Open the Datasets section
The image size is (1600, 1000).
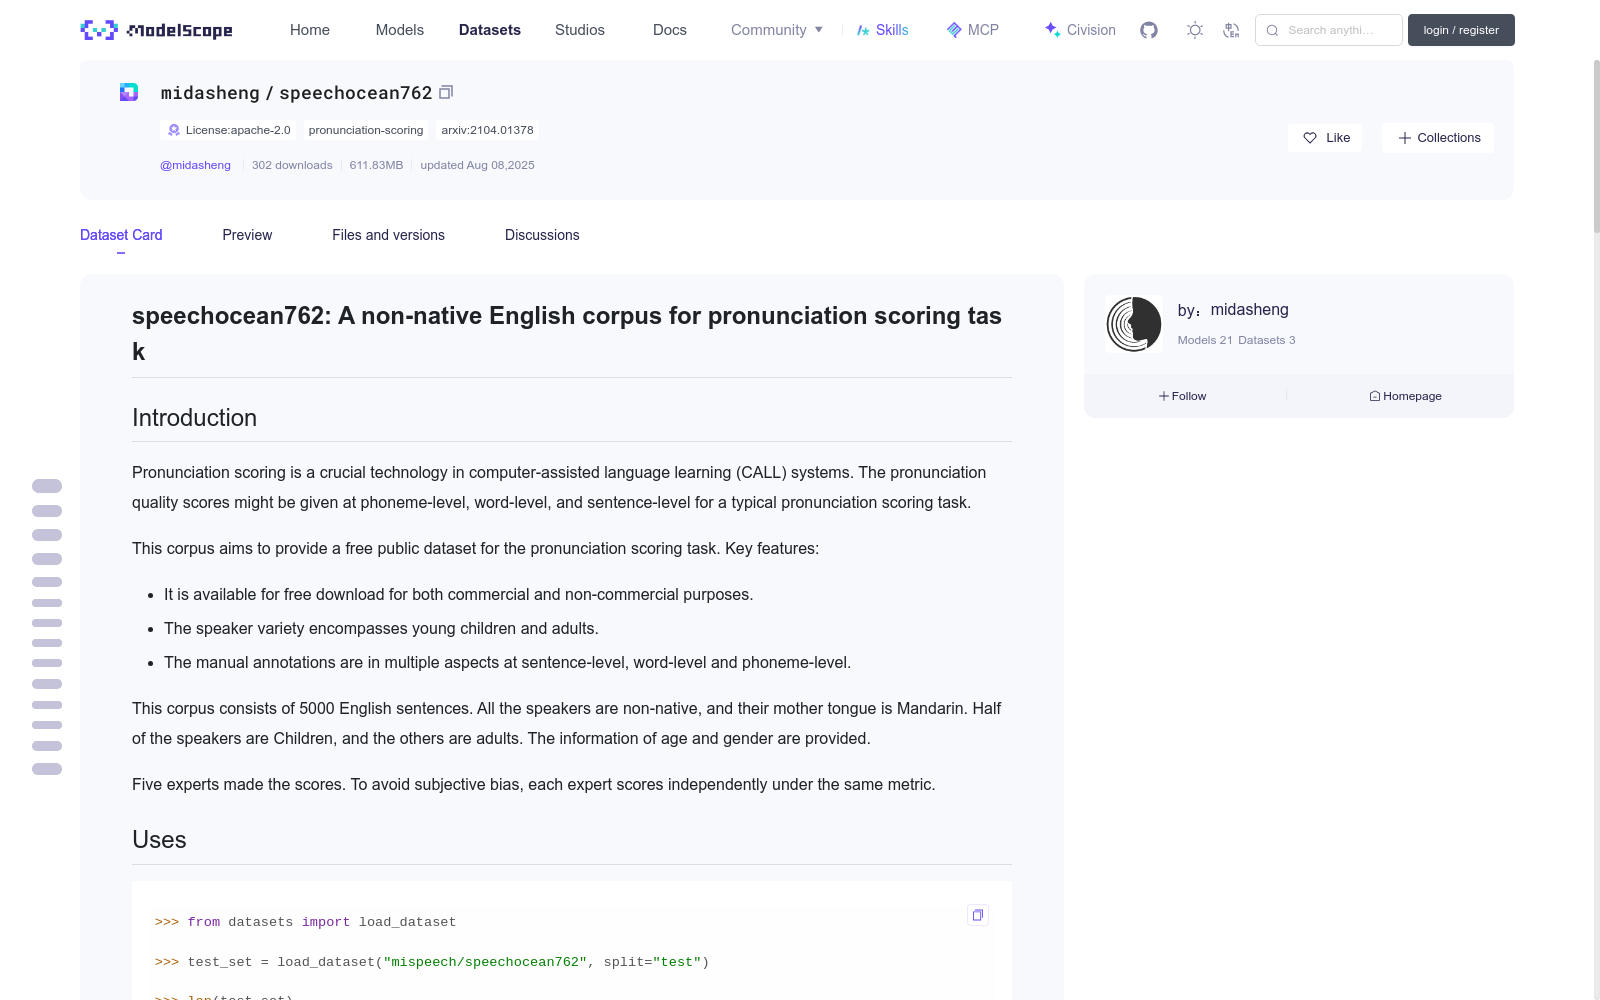(x=490, y=30)
